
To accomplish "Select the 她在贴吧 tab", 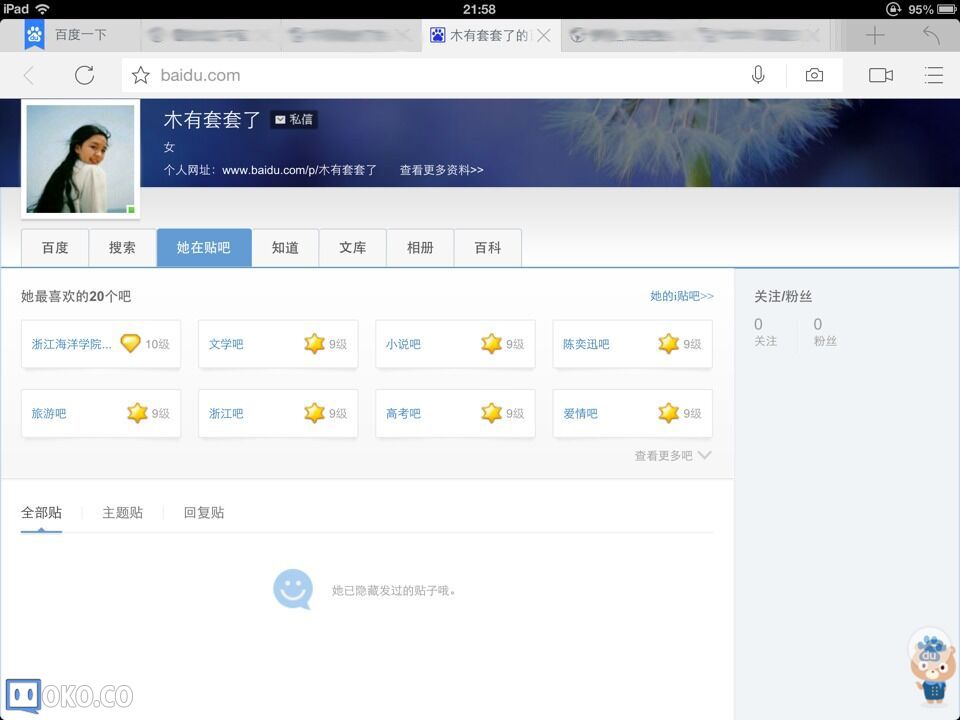I will (x=204, y=247).
